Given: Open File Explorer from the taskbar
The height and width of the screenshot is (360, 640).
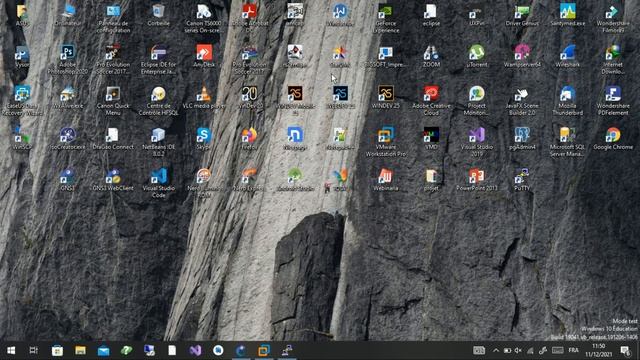Looking at the screenshot, I should (x=80, y=350).
